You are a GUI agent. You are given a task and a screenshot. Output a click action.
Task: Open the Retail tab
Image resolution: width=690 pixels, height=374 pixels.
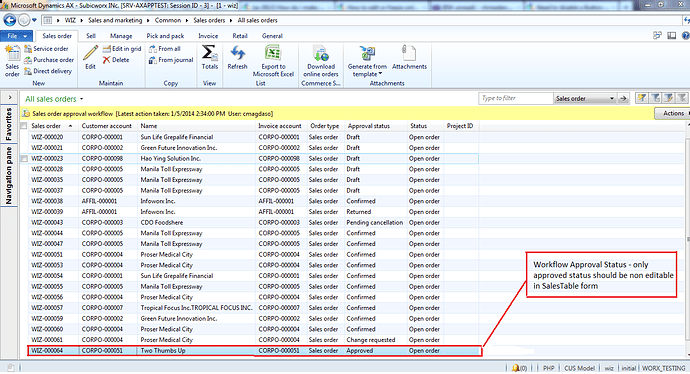240,36
